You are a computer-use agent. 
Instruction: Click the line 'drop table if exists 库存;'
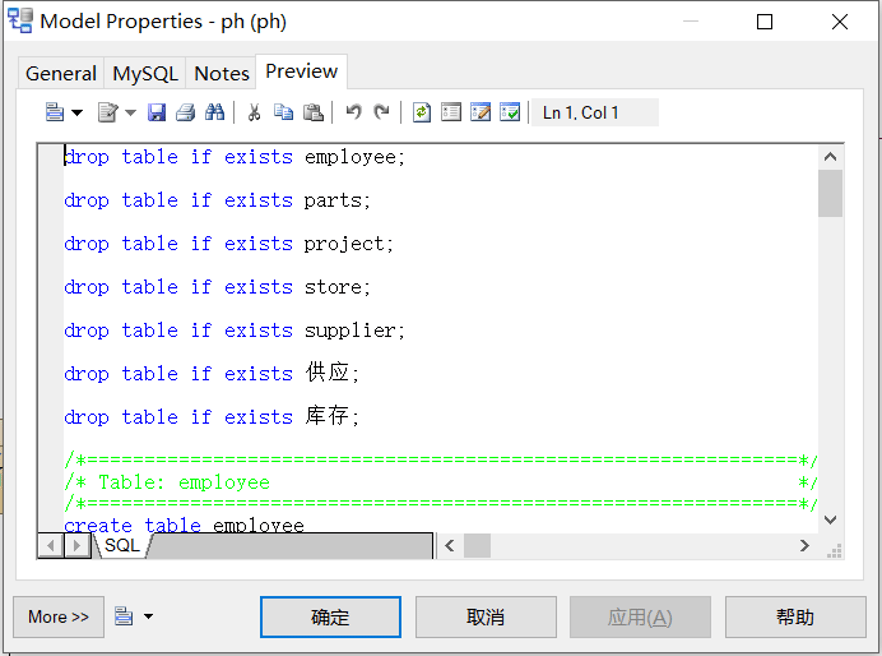click(212, 416)
